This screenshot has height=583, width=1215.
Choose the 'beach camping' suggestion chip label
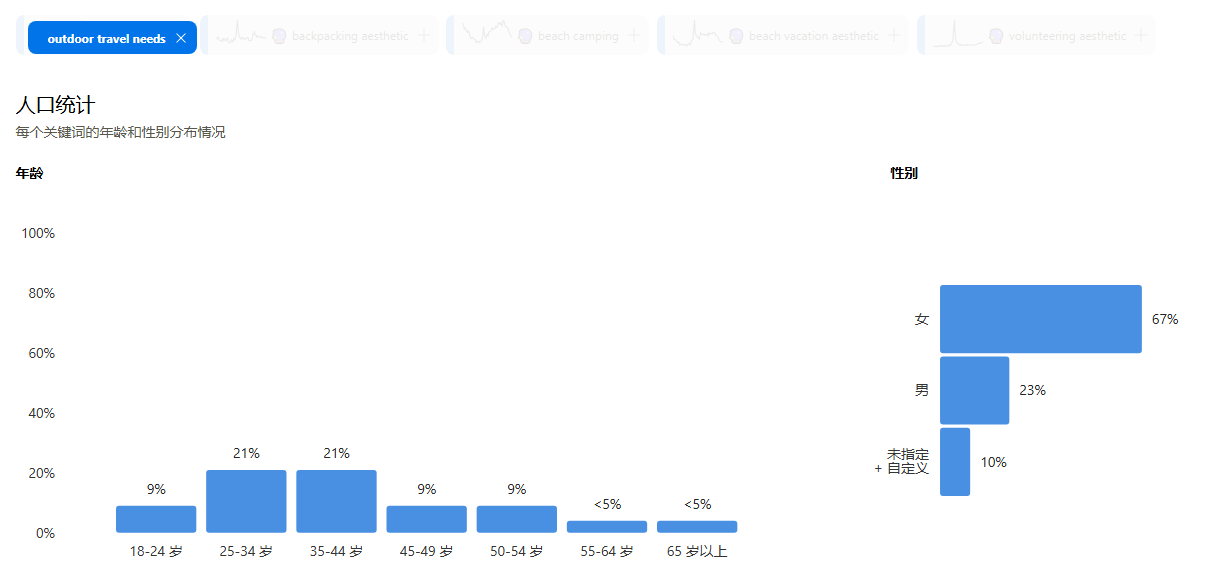pos(578,36)
